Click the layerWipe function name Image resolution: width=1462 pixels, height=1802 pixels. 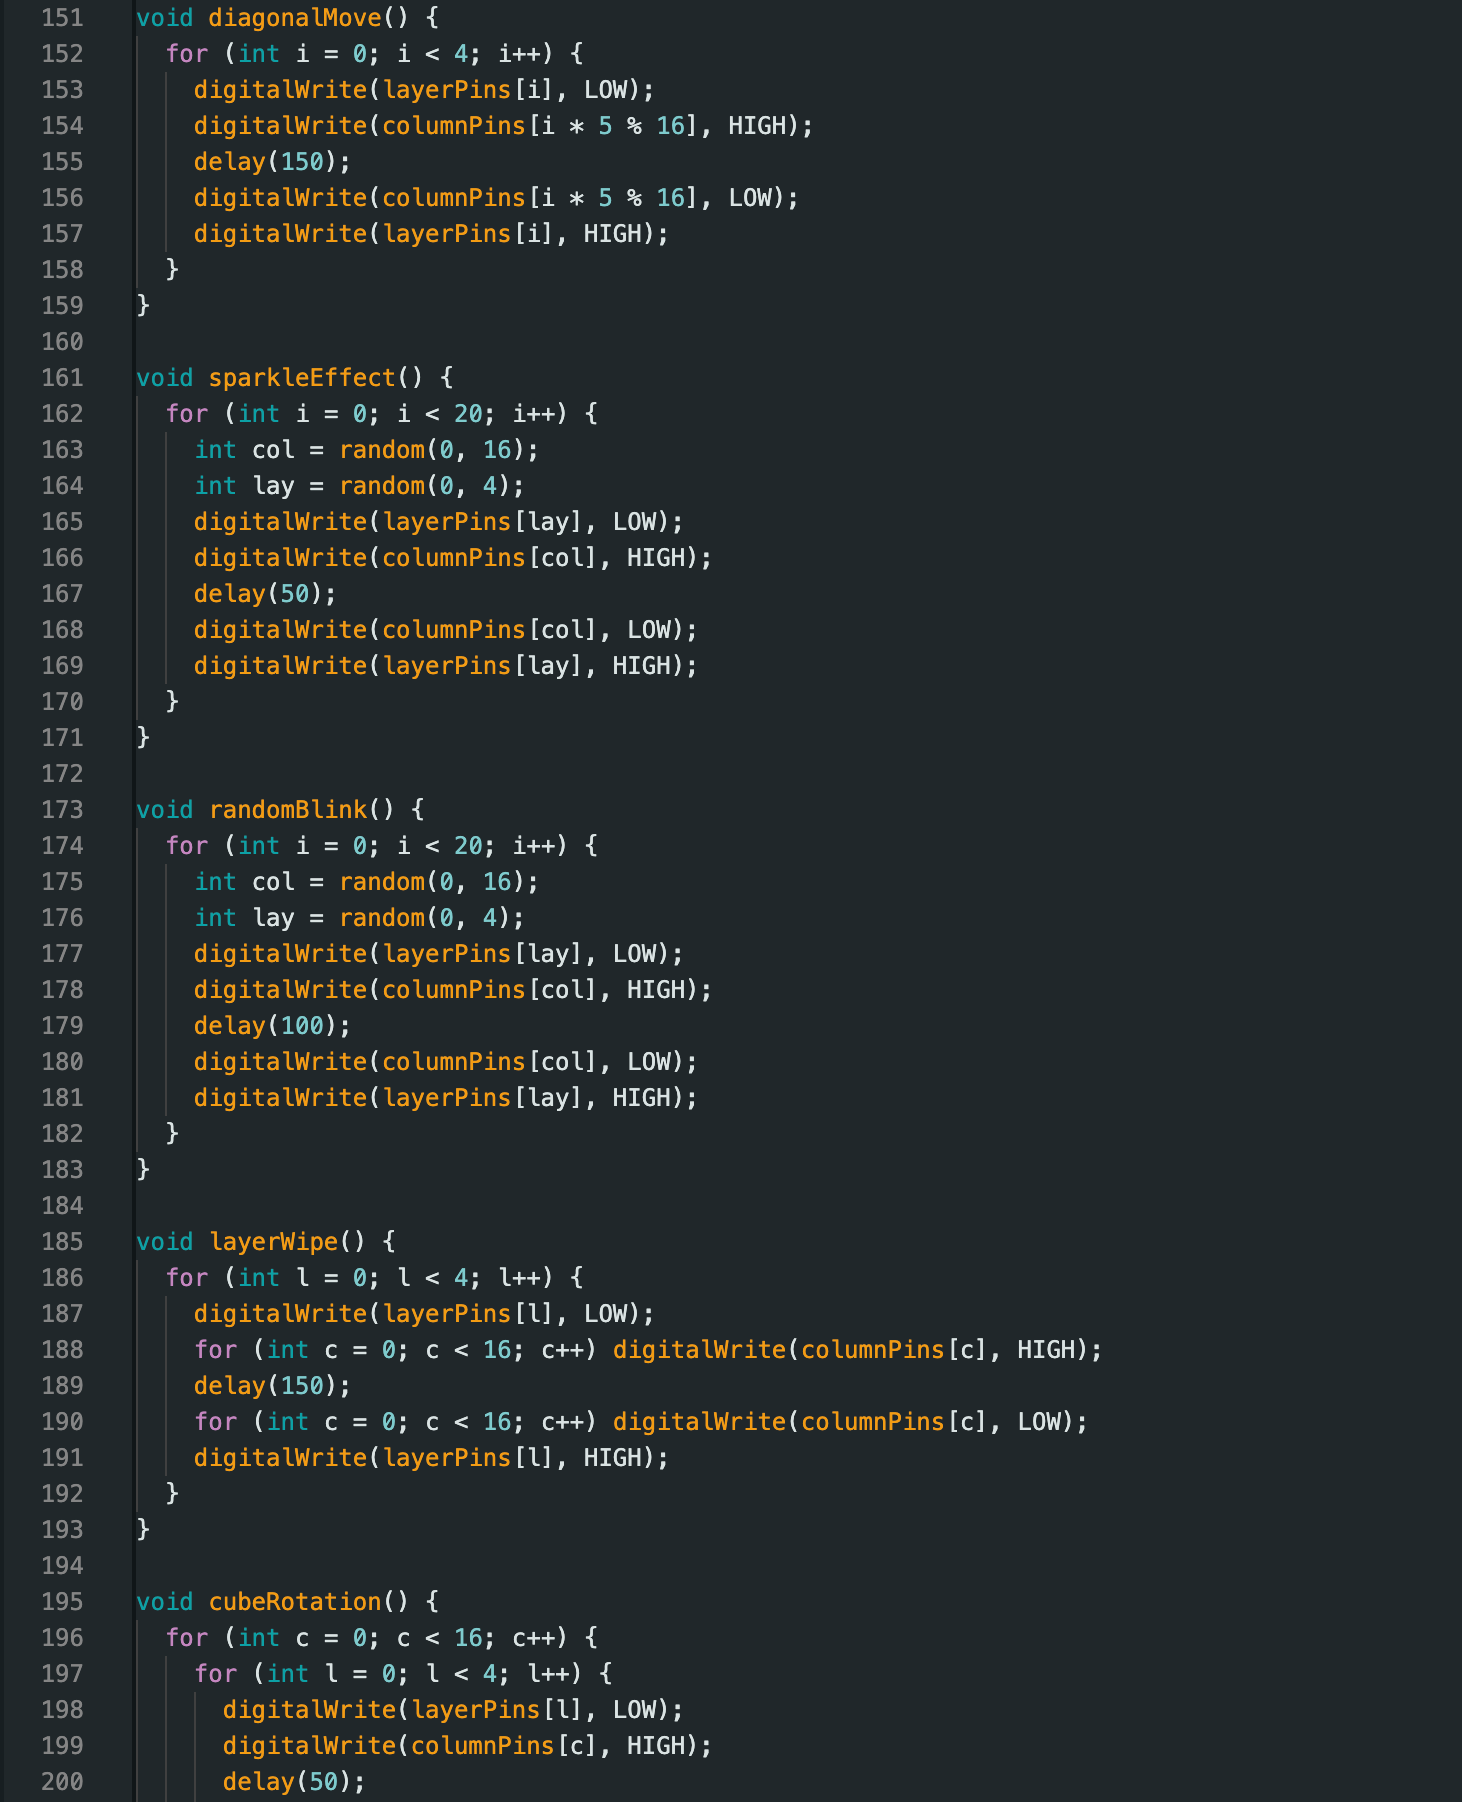tap(274, 1242)
